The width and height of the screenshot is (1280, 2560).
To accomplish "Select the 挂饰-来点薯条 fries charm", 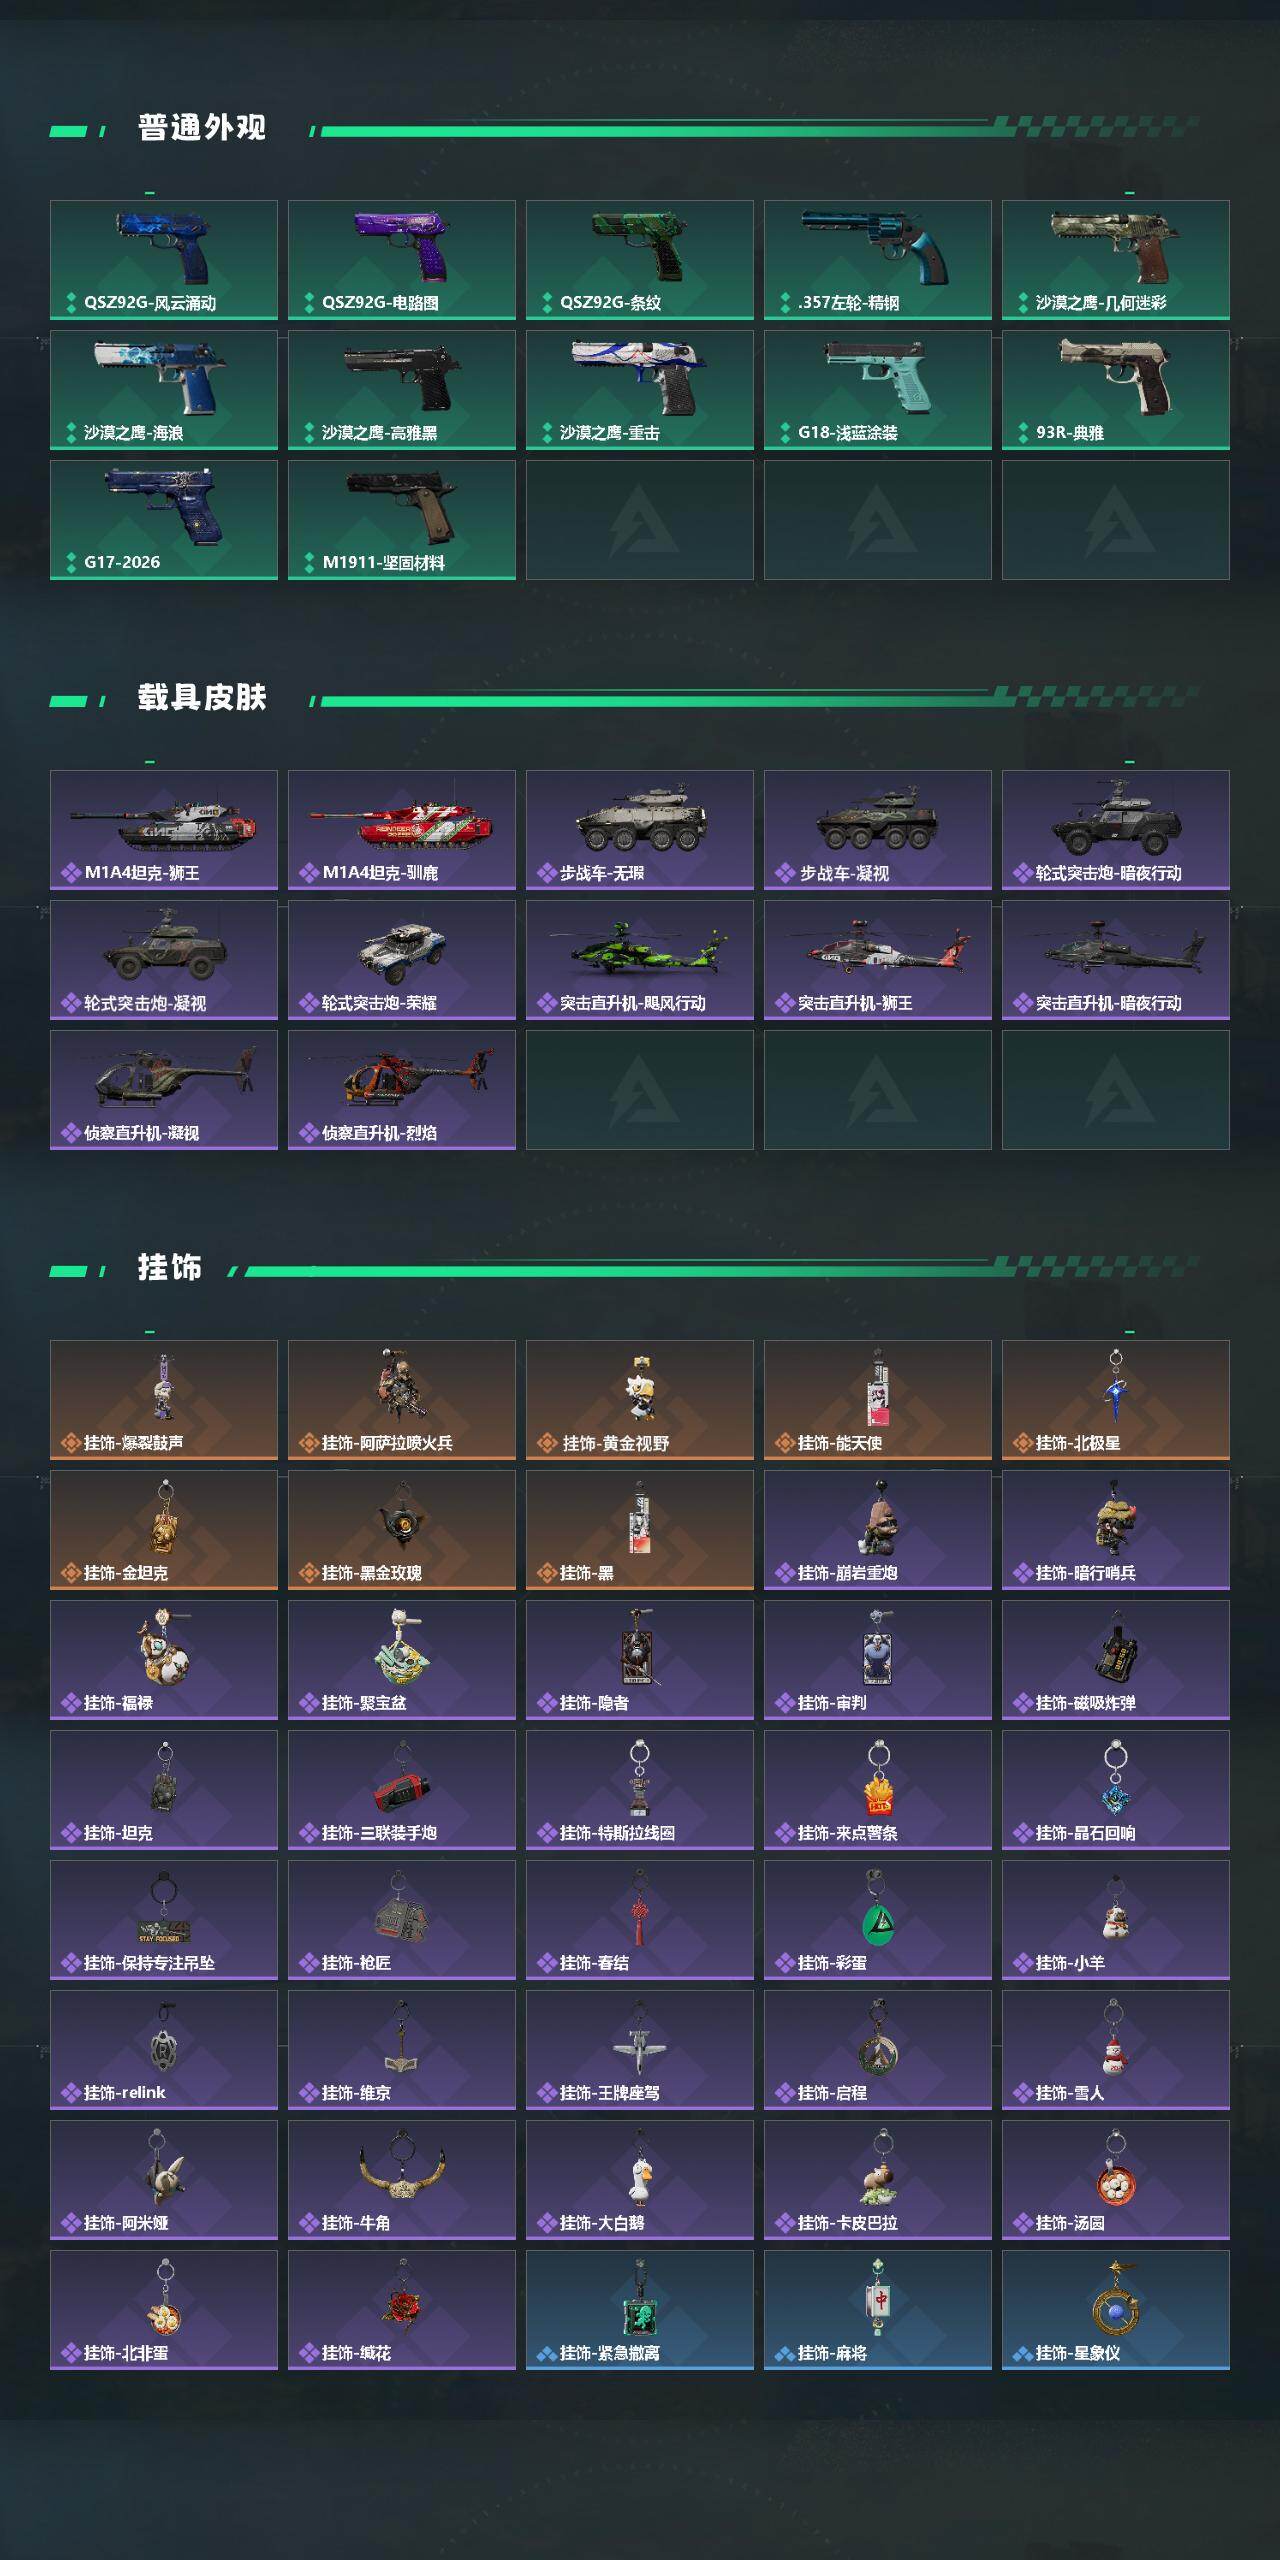I will [878, 1790].
